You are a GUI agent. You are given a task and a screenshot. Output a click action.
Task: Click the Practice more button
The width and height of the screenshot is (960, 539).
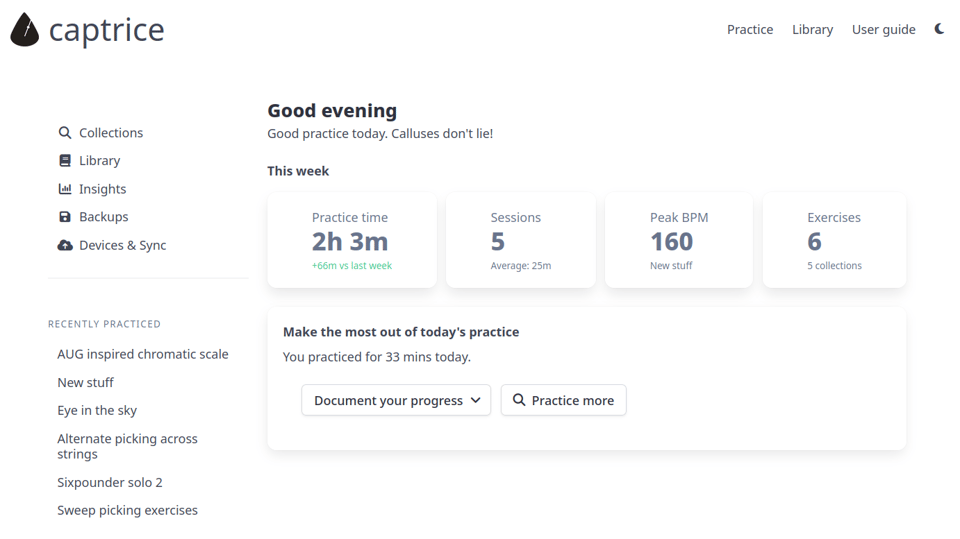coord(563,400)
